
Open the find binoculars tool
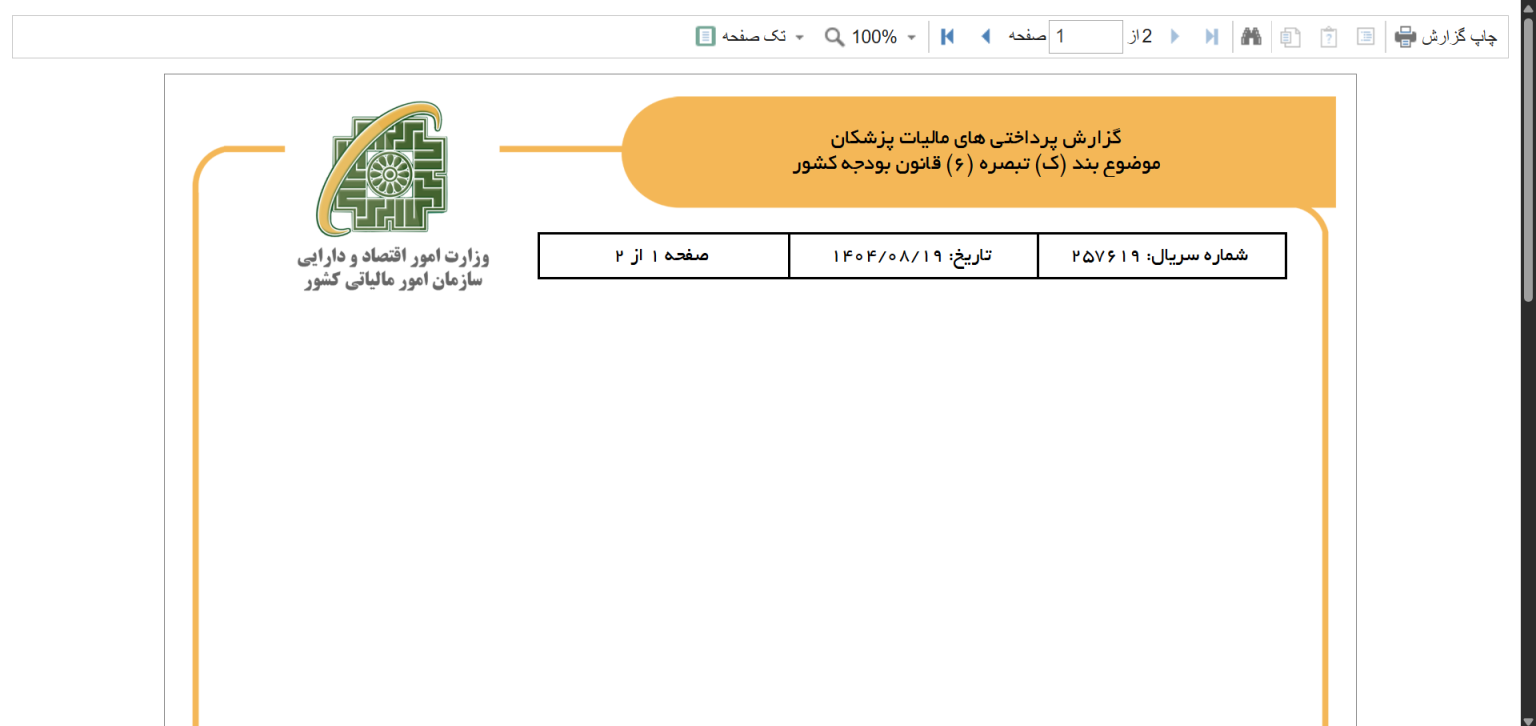tap(1251, 37)
